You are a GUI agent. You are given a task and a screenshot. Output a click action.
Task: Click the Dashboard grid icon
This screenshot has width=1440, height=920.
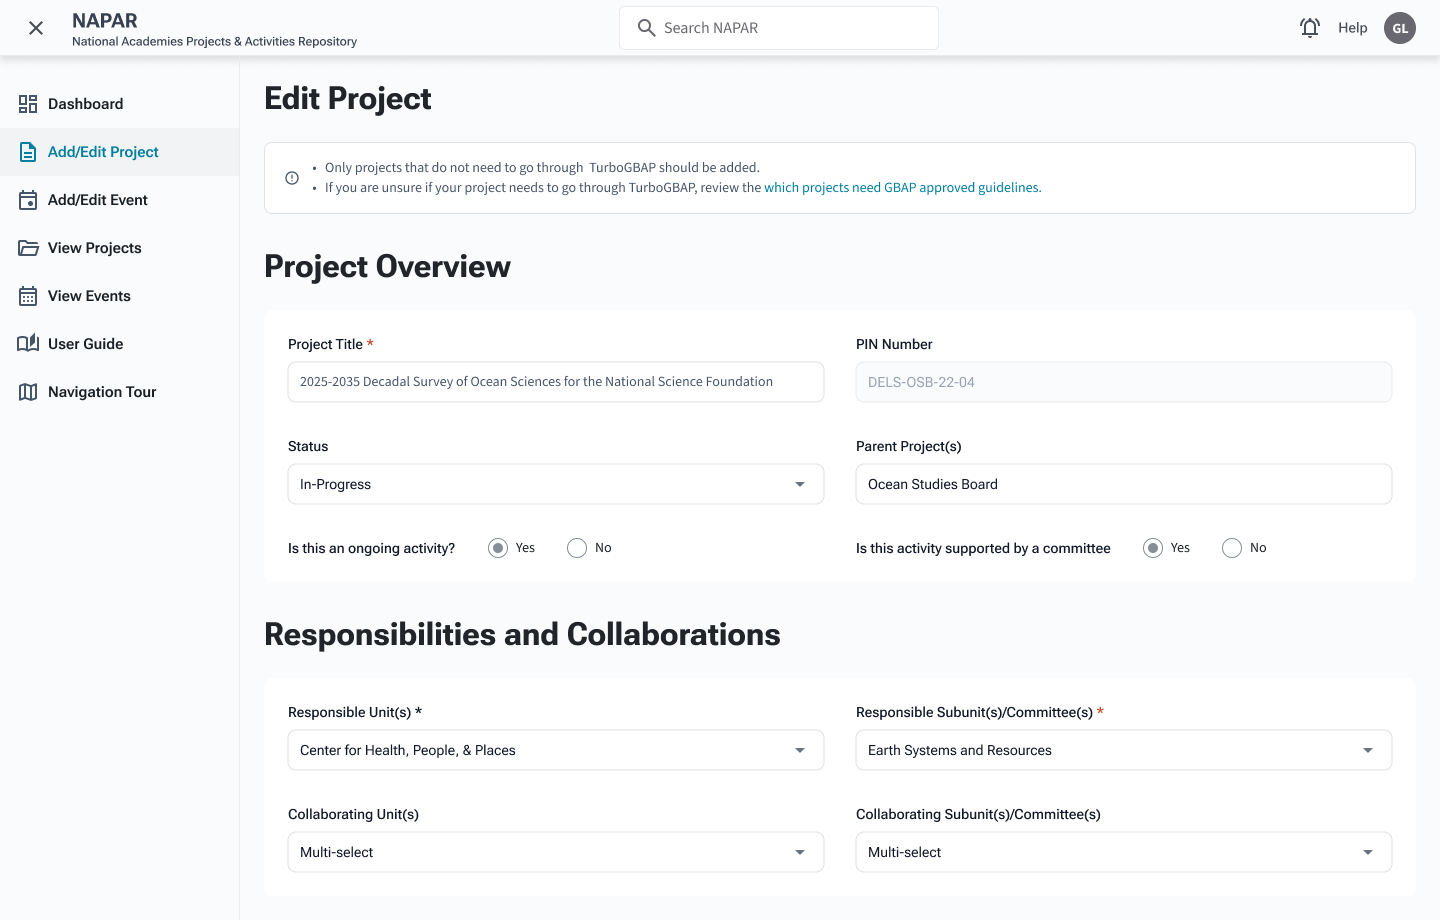pyautogui.click(x=28, y=104)
